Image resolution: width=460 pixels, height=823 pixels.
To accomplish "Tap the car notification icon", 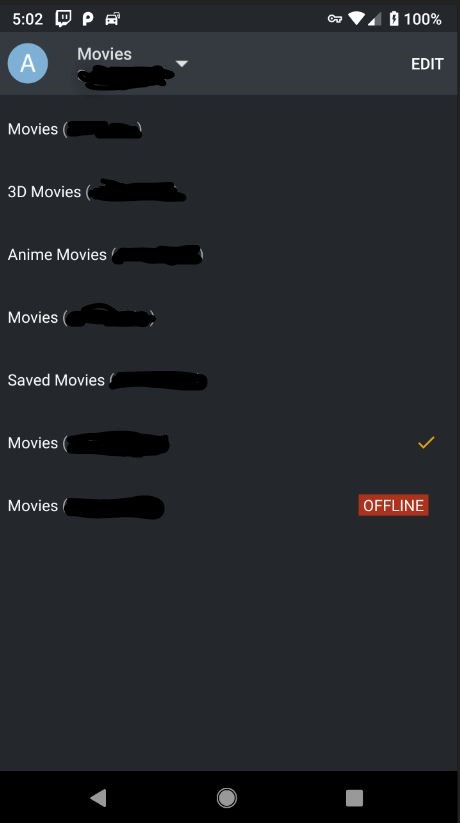I will (113, 19).
